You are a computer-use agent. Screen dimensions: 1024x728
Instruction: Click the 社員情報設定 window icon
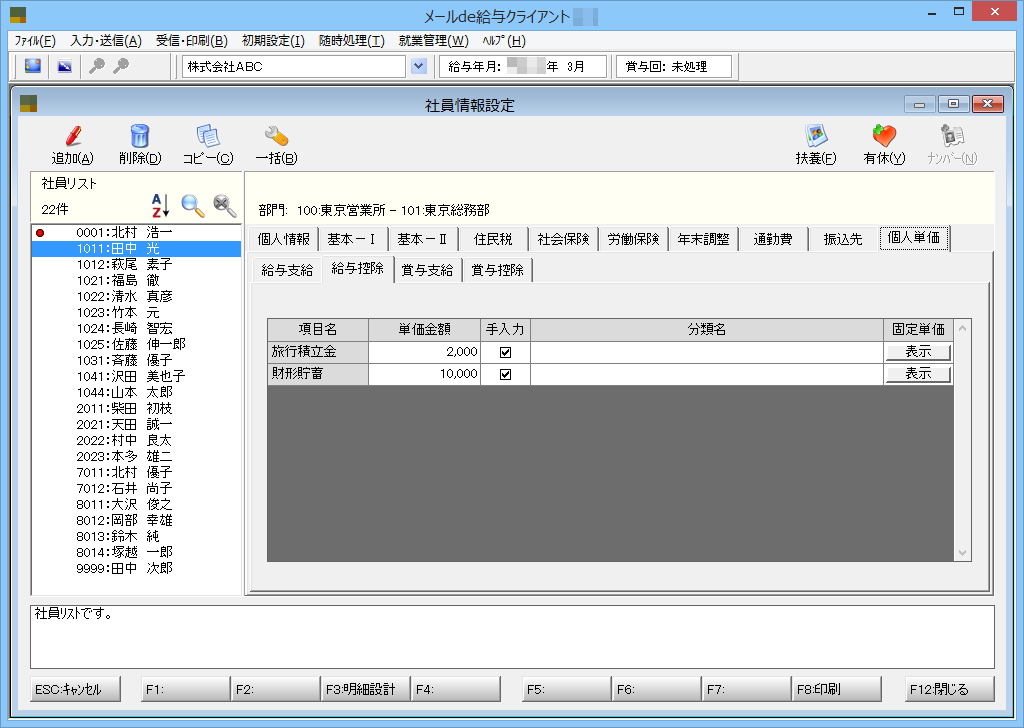tap(29, 103)
